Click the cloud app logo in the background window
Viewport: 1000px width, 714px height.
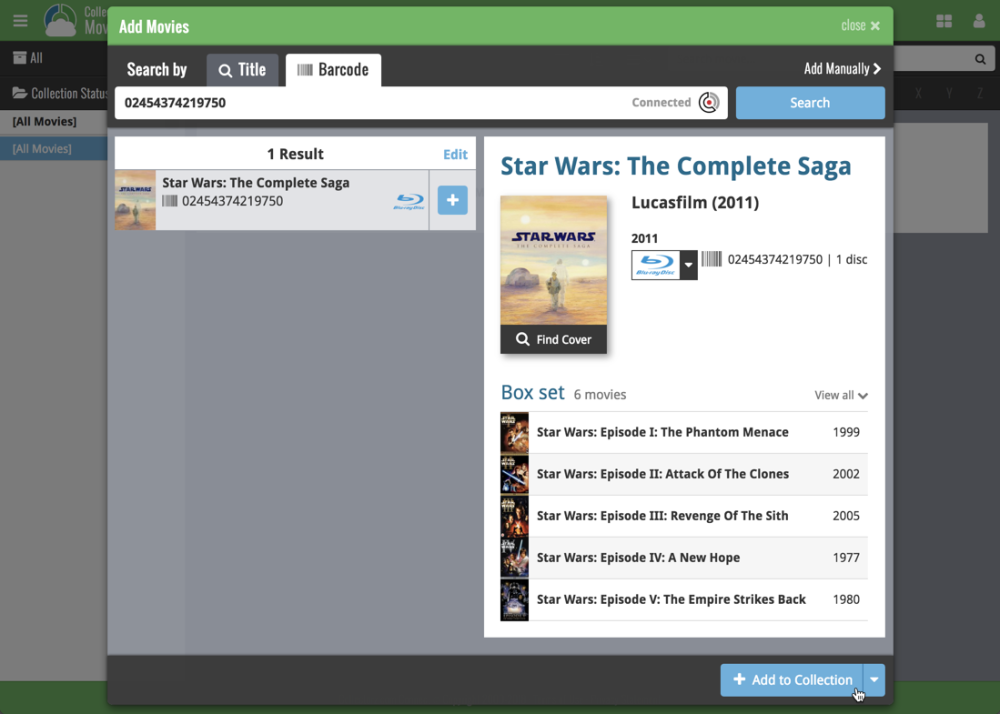pos(61,20)
